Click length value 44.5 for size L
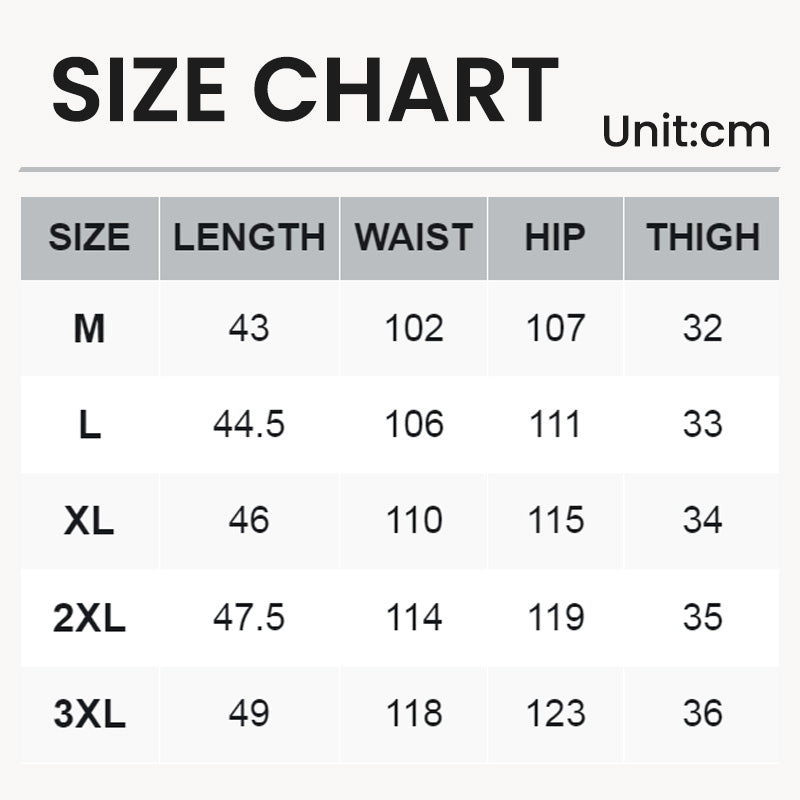Viewport: 800px width, 800px height. 249,425
